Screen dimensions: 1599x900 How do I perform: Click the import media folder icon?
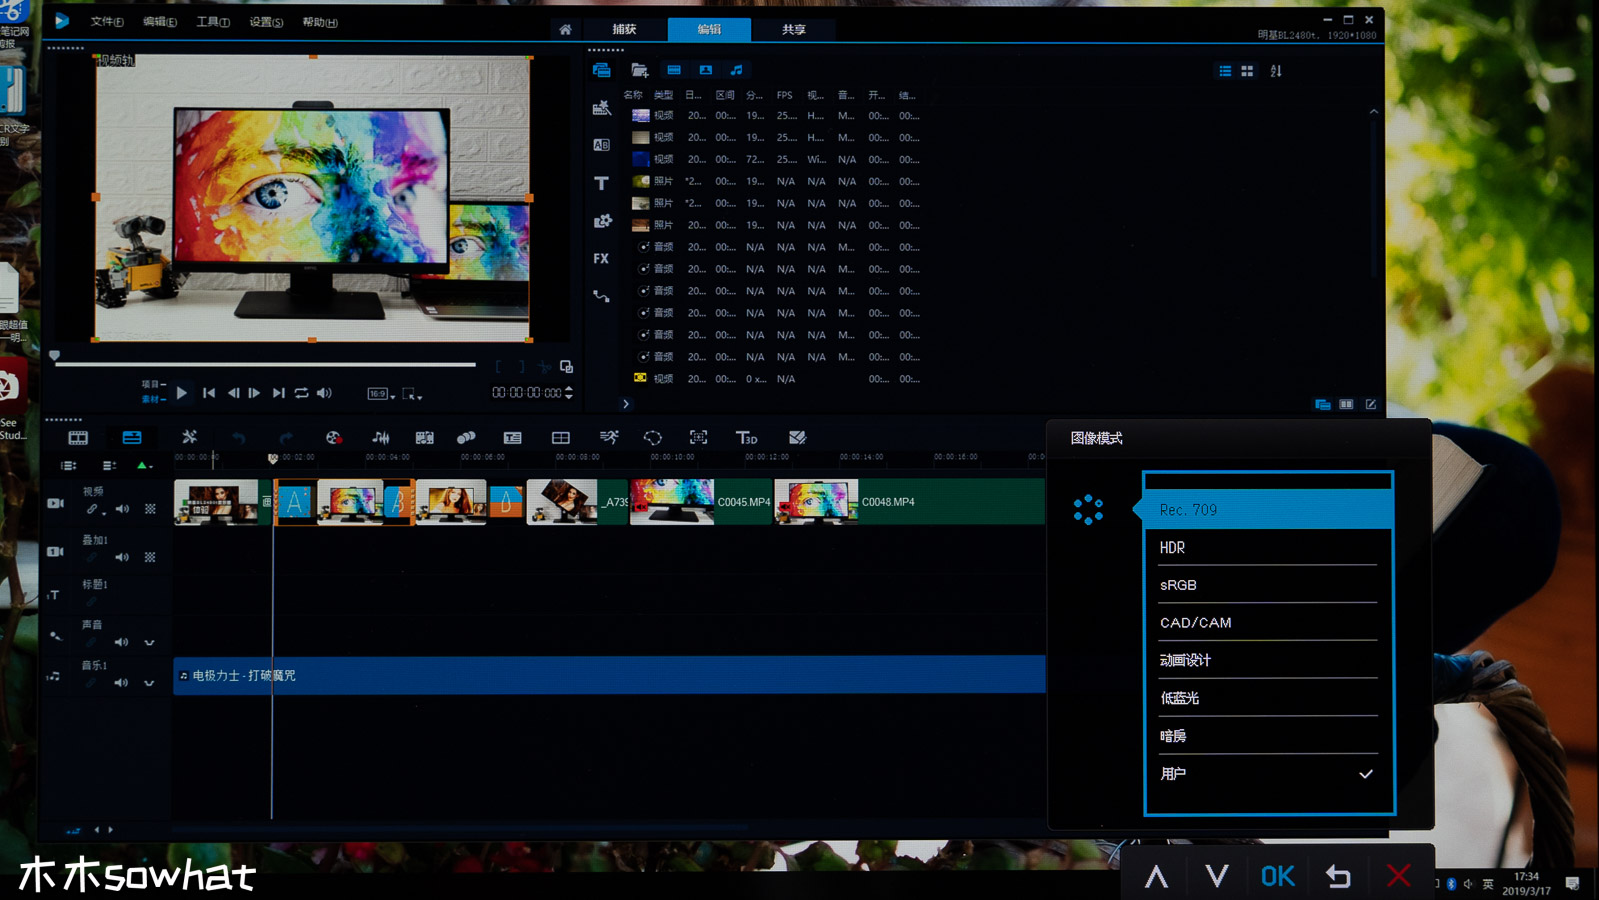click(640, 70)
